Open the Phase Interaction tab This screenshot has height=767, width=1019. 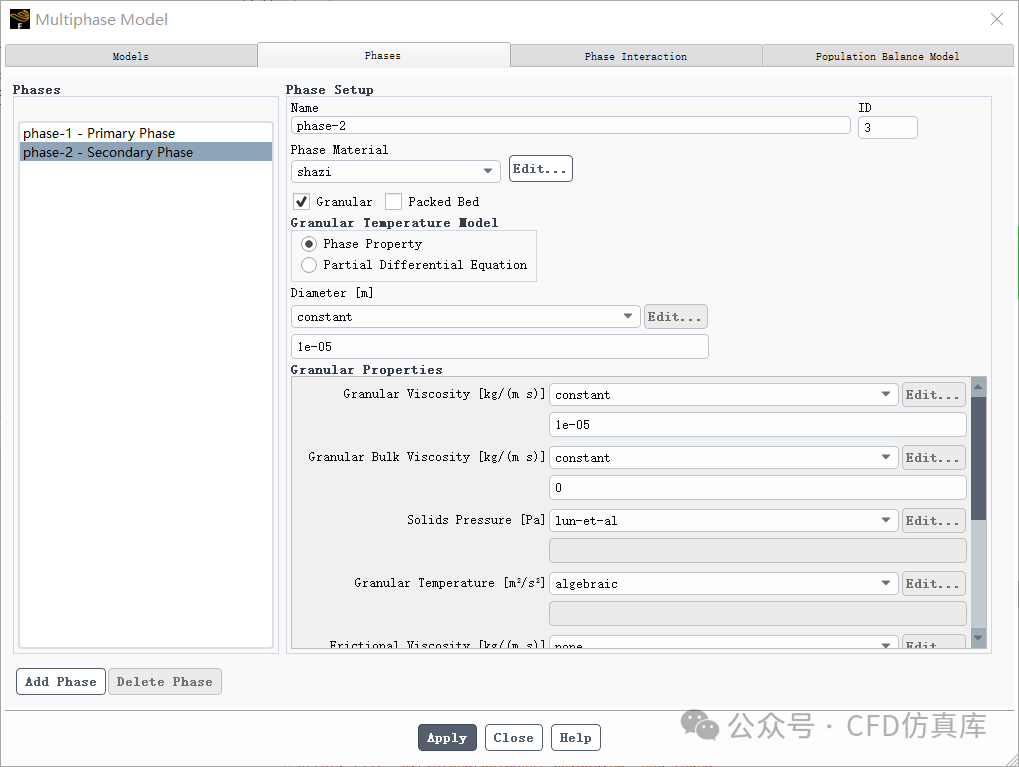click(636, 56)
